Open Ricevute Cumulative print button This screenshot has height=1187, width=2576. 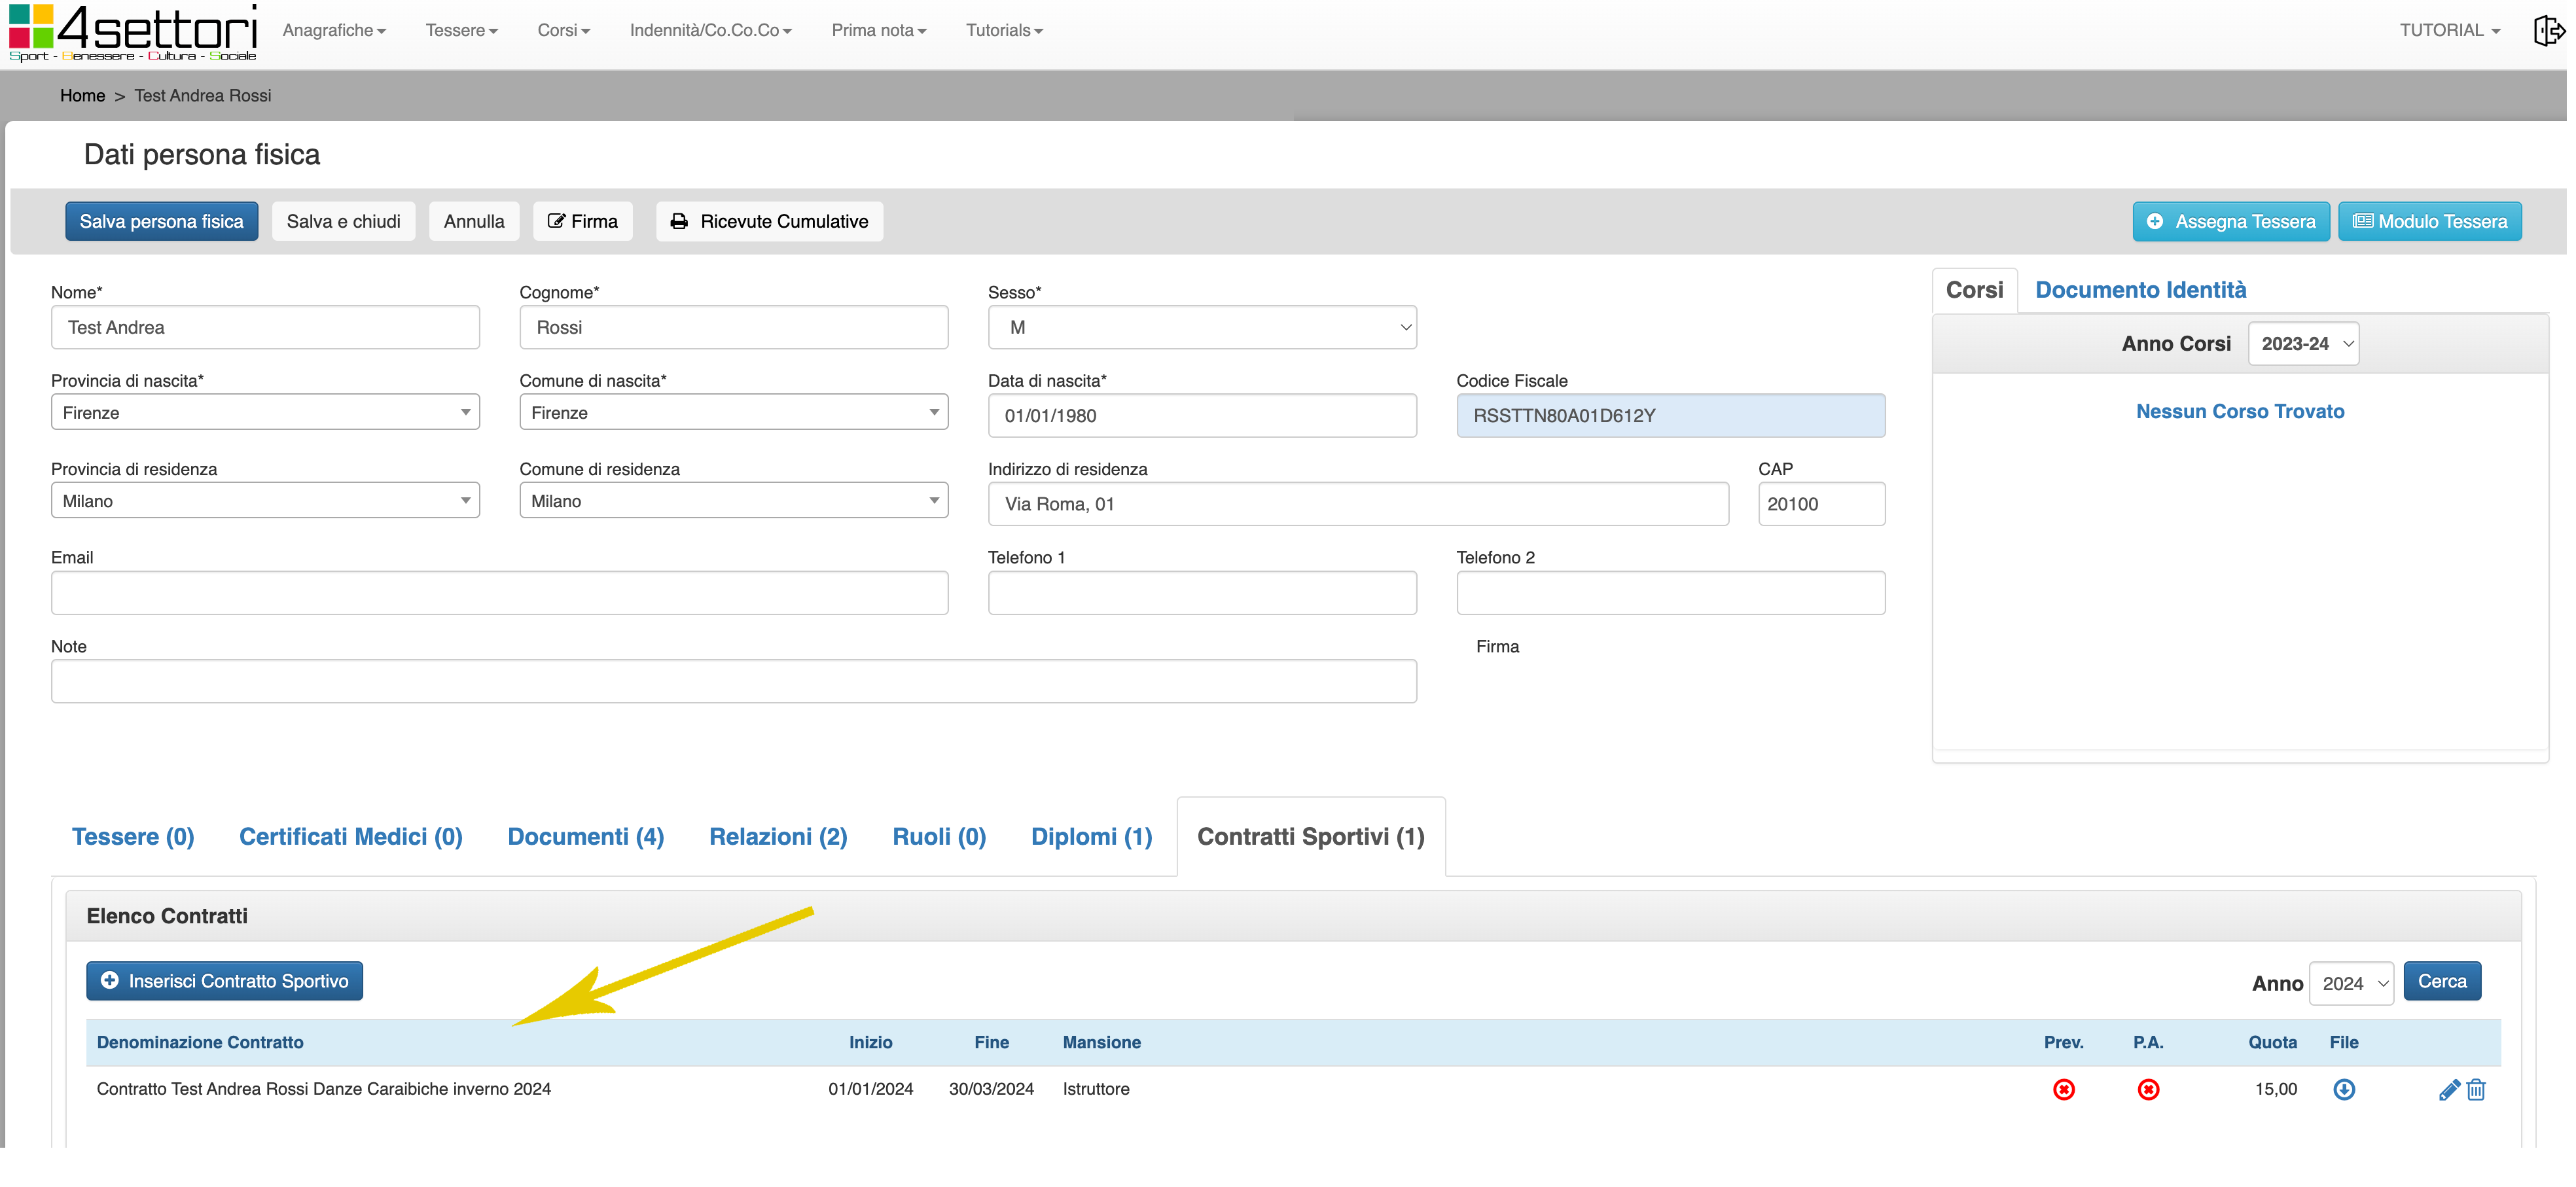pos(769,221)
